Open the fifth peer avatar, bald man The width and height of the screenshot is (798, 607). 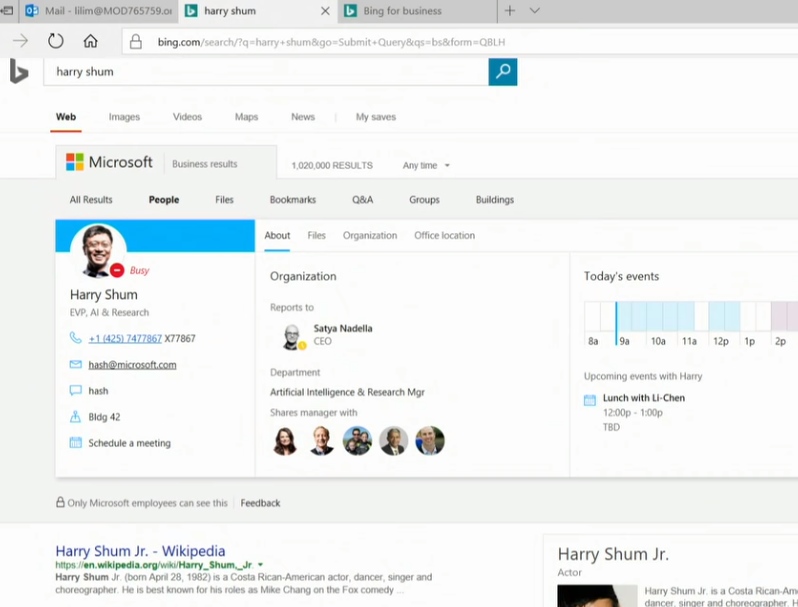click(430, 441)
